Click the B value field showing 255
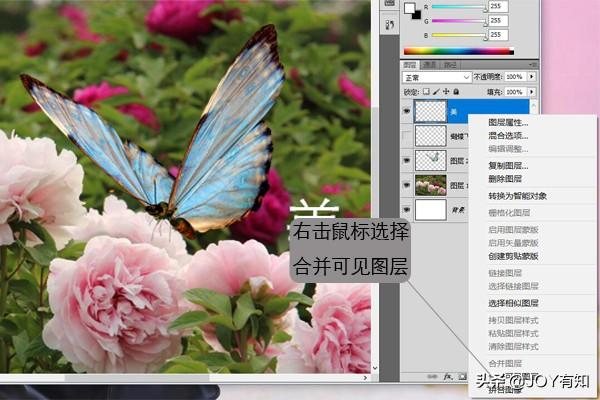Image resolution: width=600 pixels, height=400 pixels. pos(499,34)
